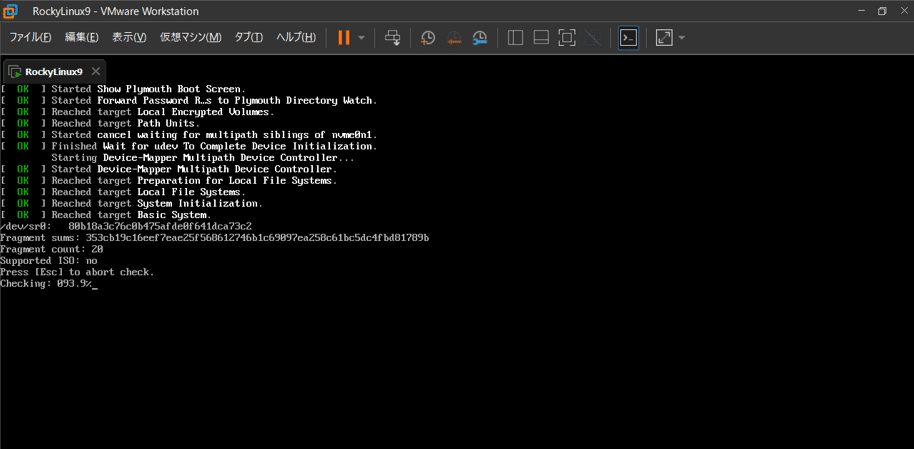Screen dimensions: 914x449
Task: Click 'Started Device-Mapper Multipath Device Controller.' line
Action: [169, 169]
